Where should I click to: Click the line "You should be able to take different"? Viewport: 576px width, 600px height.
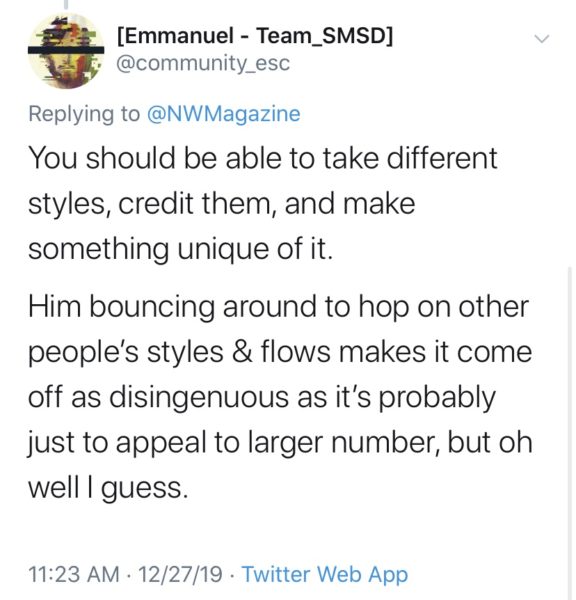pyautogui.click(x=263, y=158)
